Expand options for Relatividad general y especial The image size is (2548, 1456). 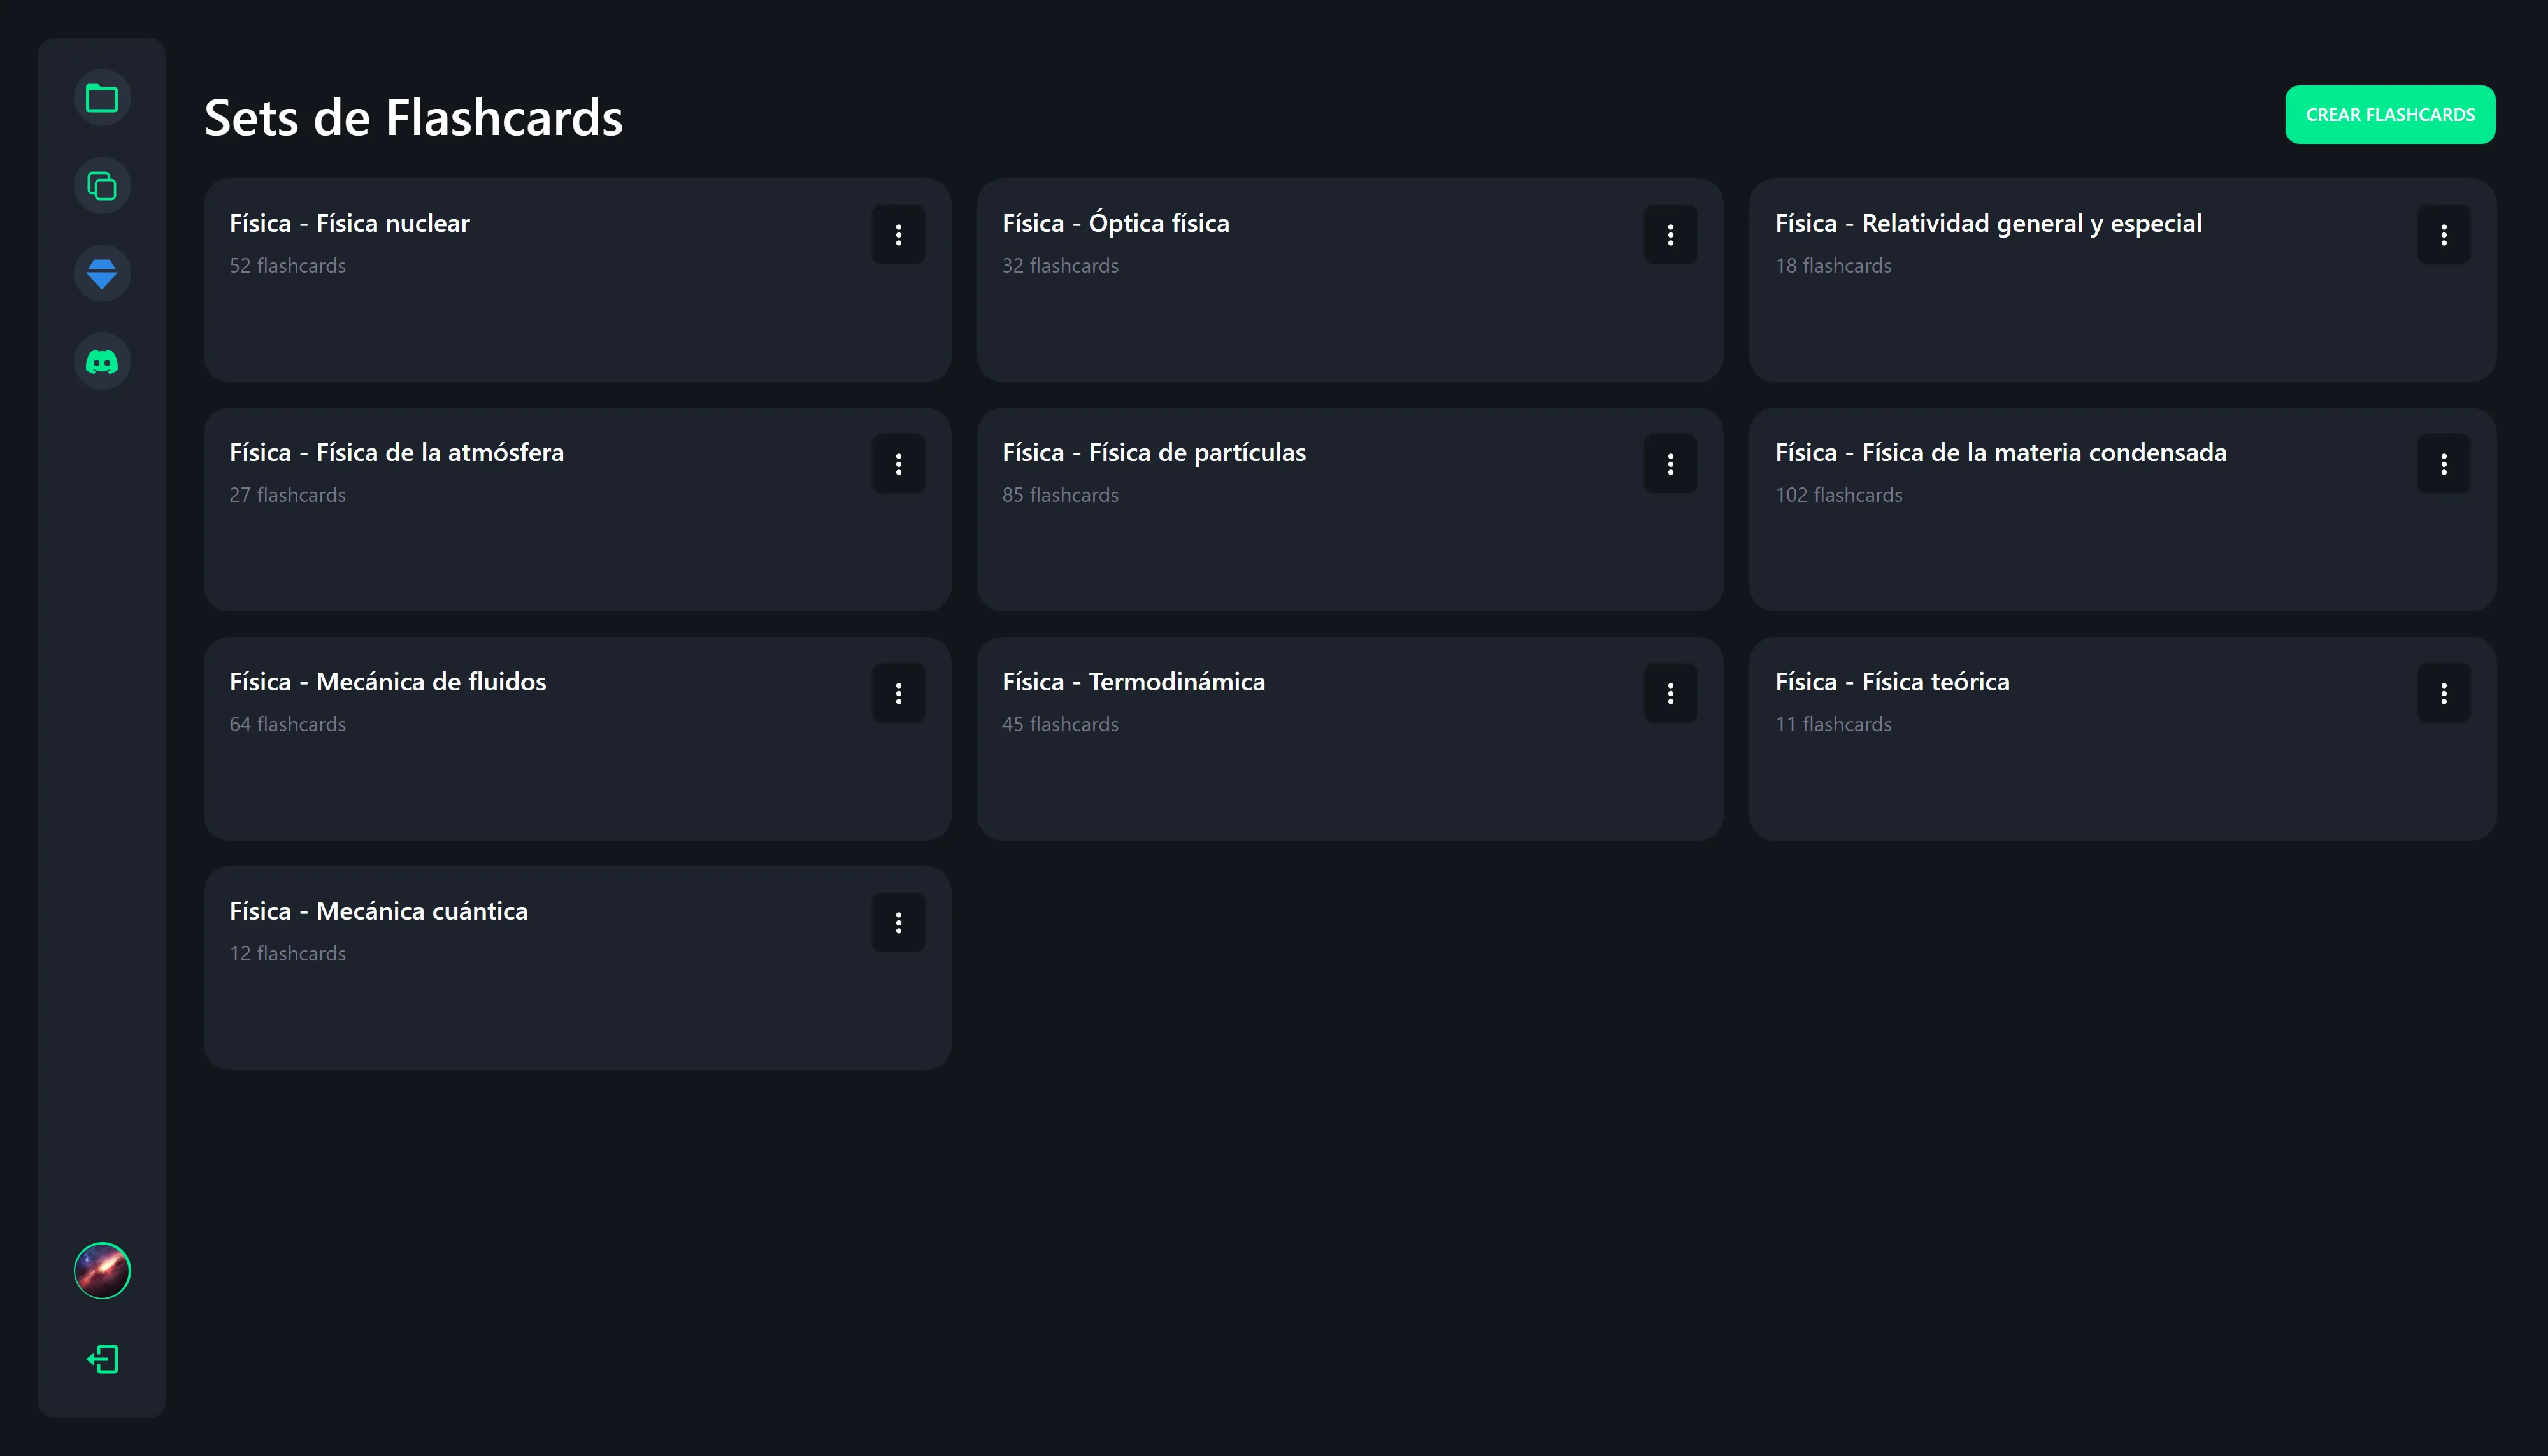(2443, 235)
